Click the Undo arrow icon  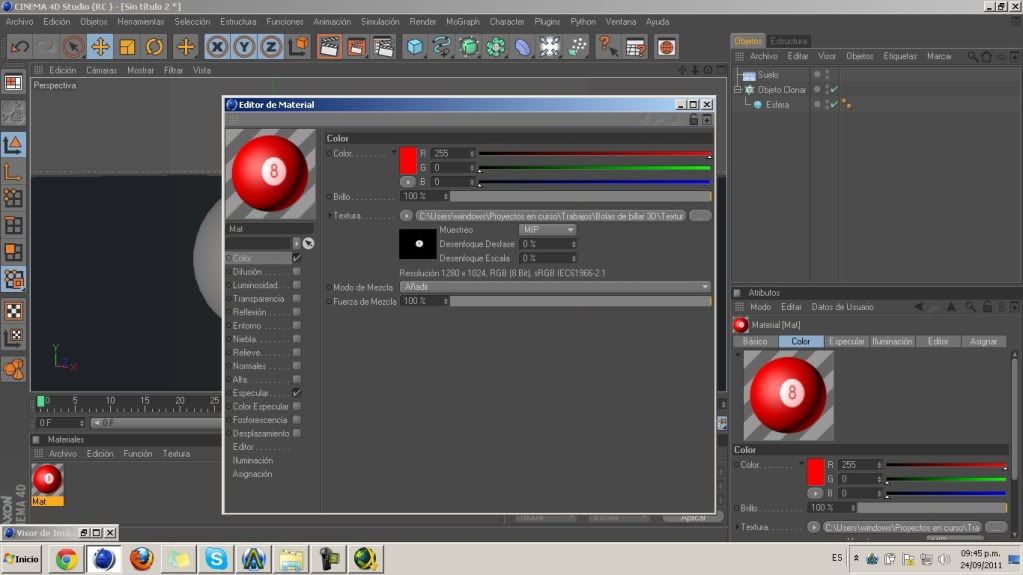(x=20, y=47)
